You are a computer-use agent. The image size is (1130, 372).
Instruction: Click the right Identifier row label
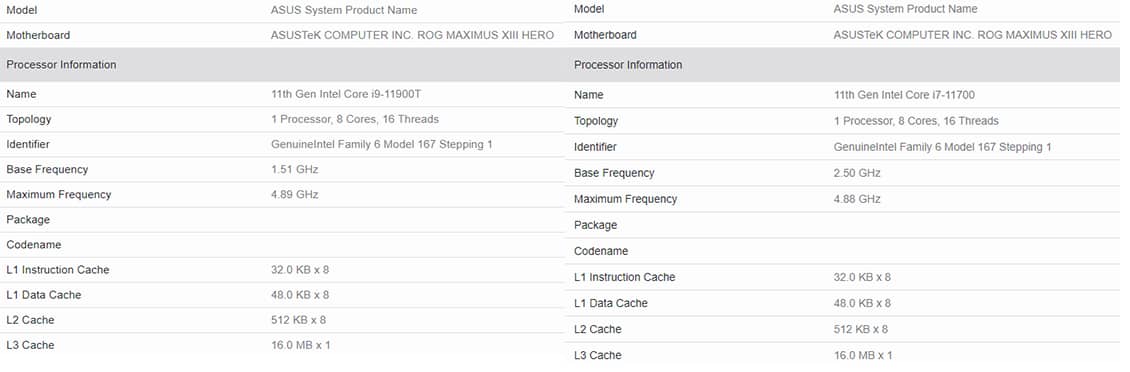[x=595, y=147]
